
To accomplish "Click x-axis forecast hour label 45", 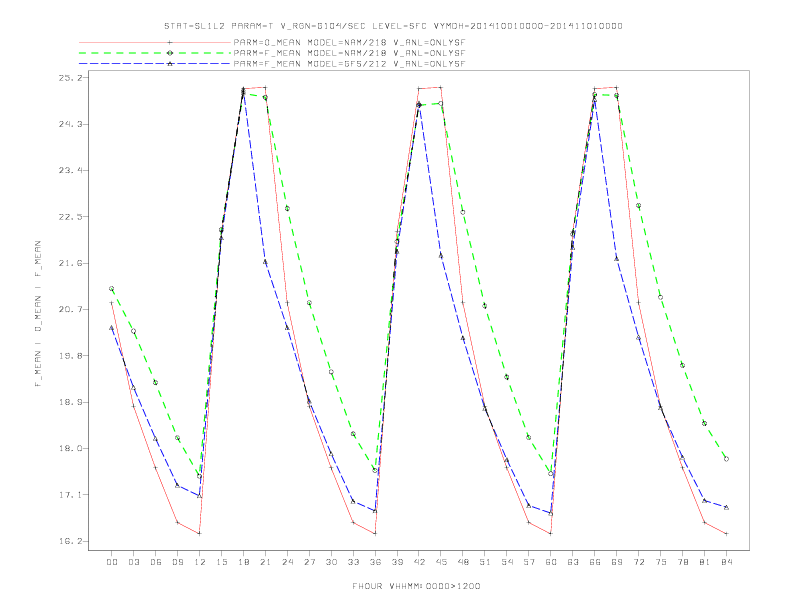I will [x=441, y=562].
